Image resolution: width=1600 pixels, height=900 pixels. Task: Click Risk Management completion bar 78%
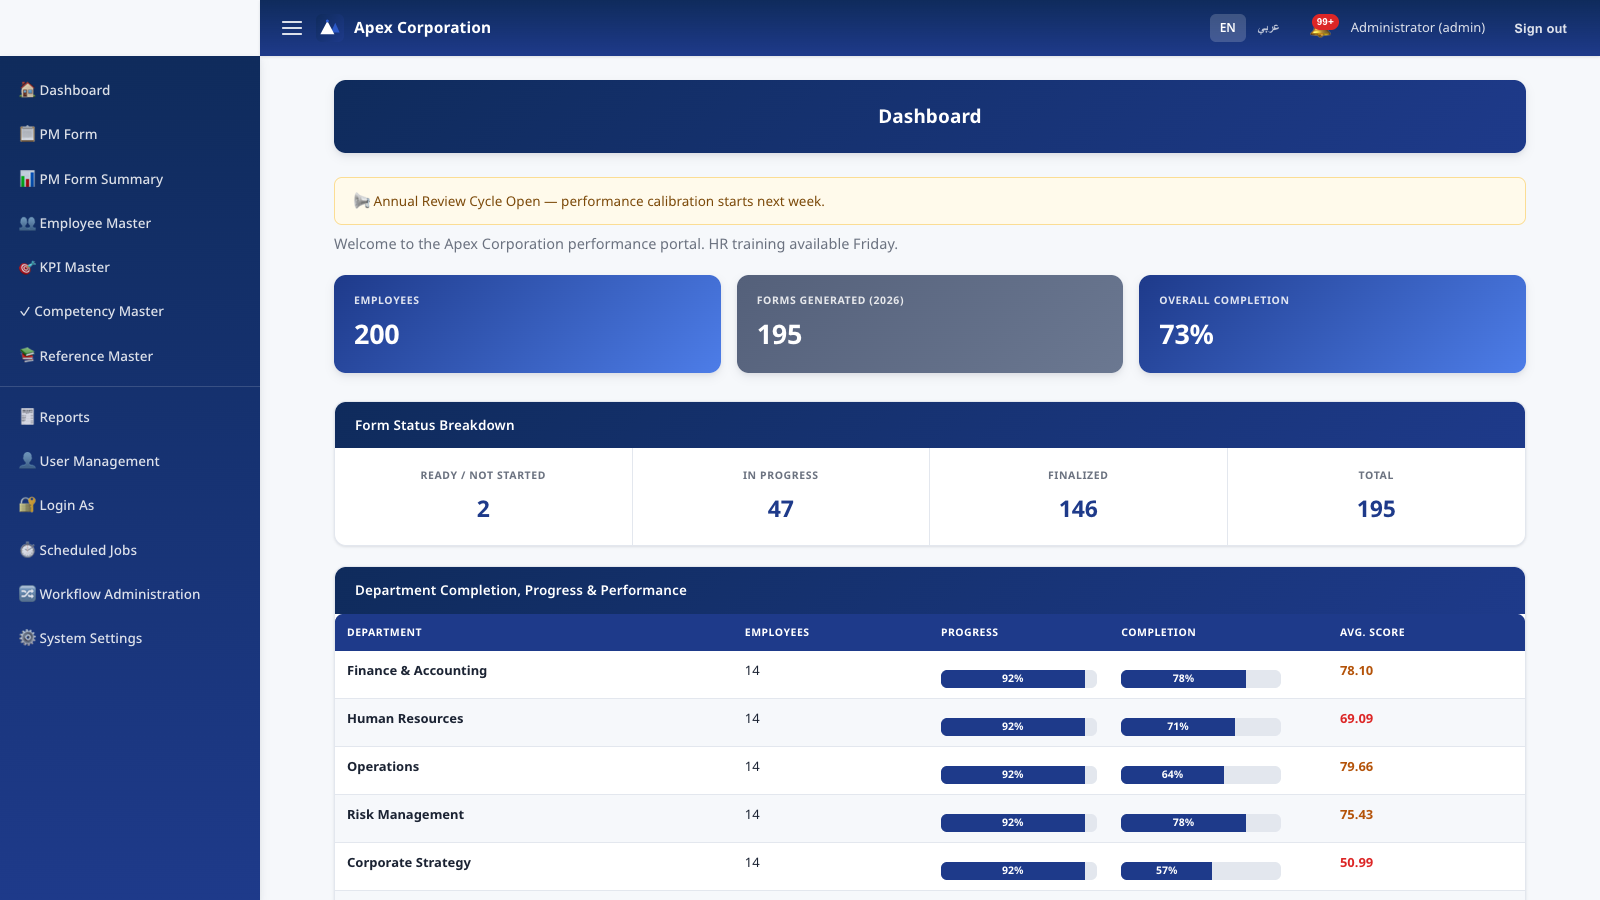click(x=1201, y=823)
